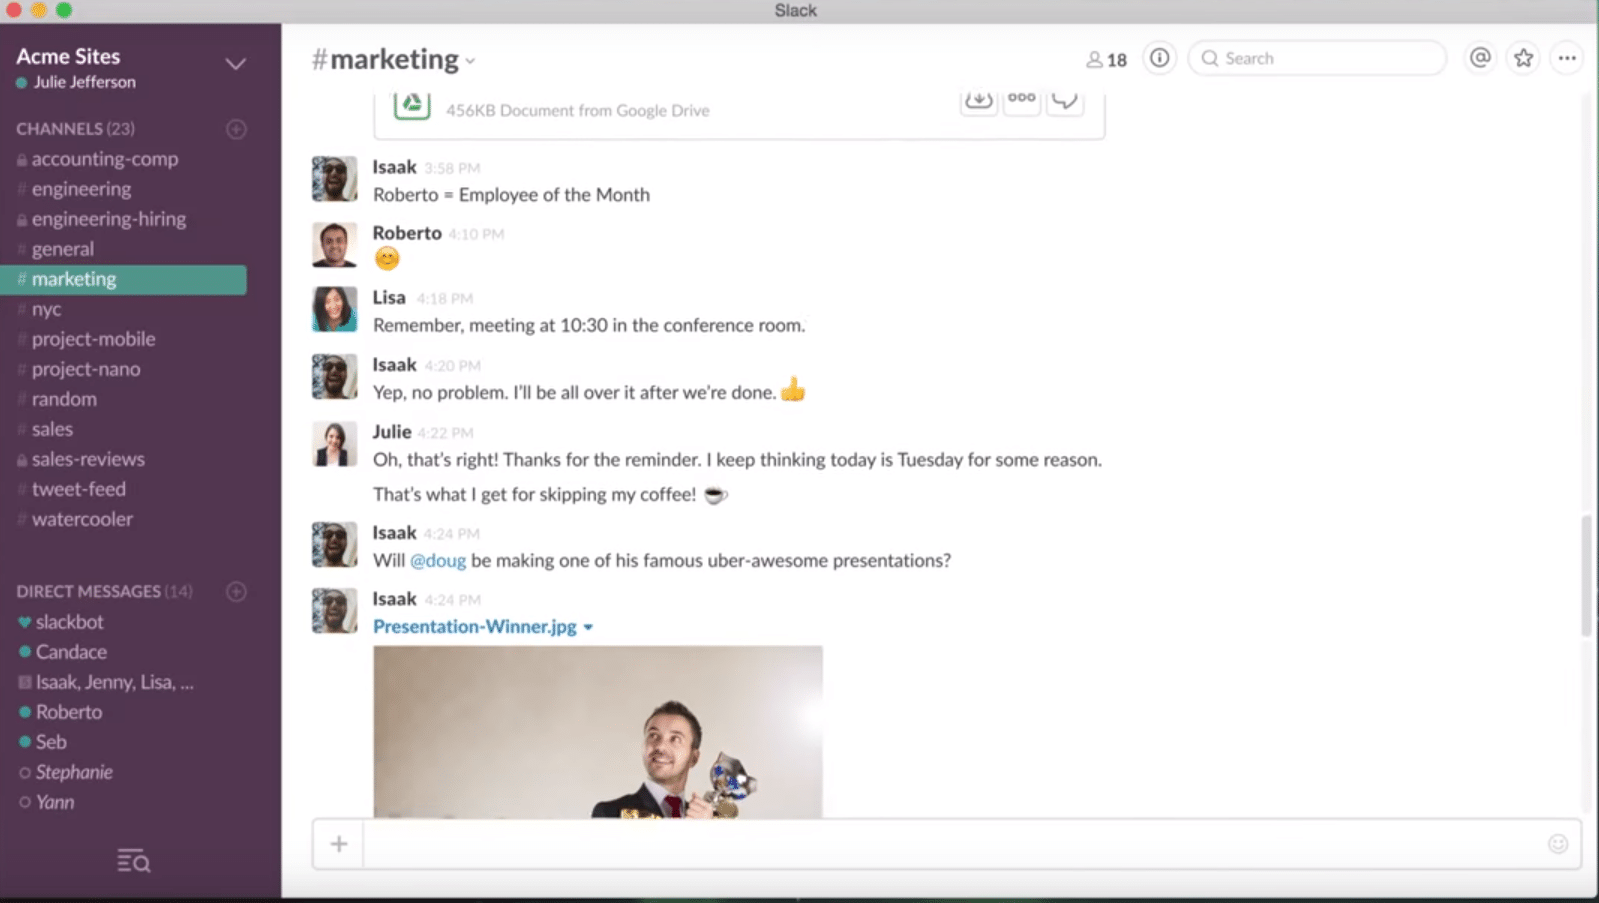Open starred items with the star icon

pos(1523,58)
